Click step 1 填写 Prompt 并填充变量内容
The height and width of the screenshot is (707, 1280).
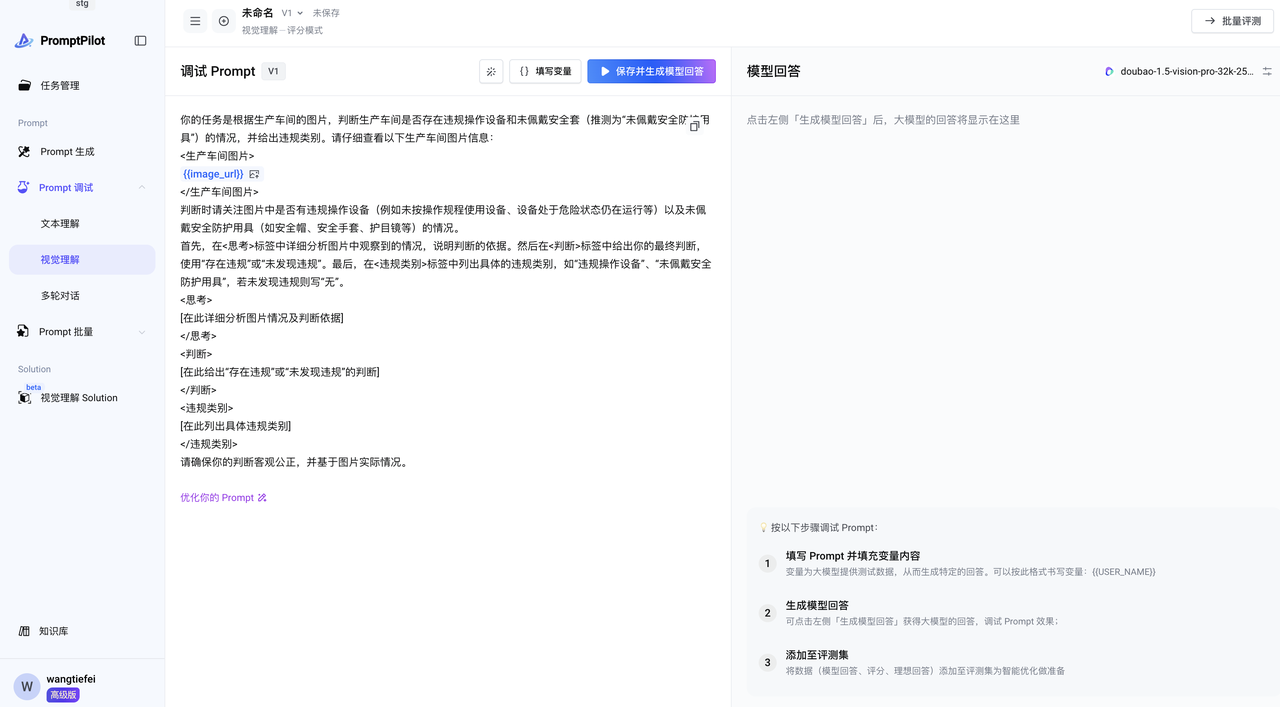(853, 556)
